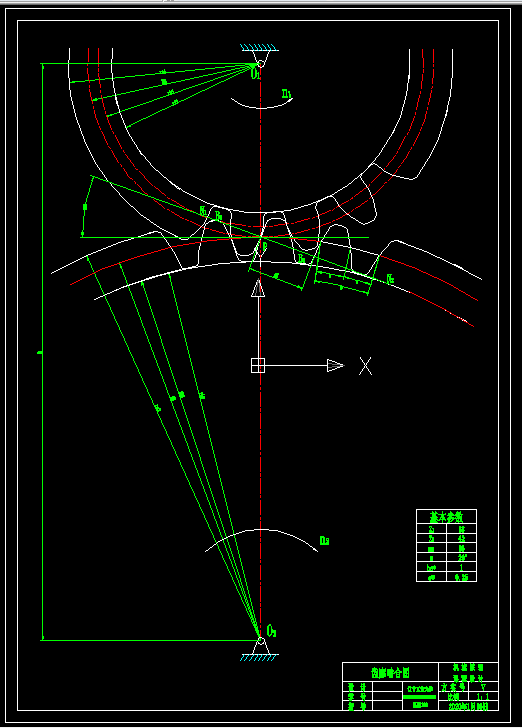Click the '42' value cell

pos(462,538)
